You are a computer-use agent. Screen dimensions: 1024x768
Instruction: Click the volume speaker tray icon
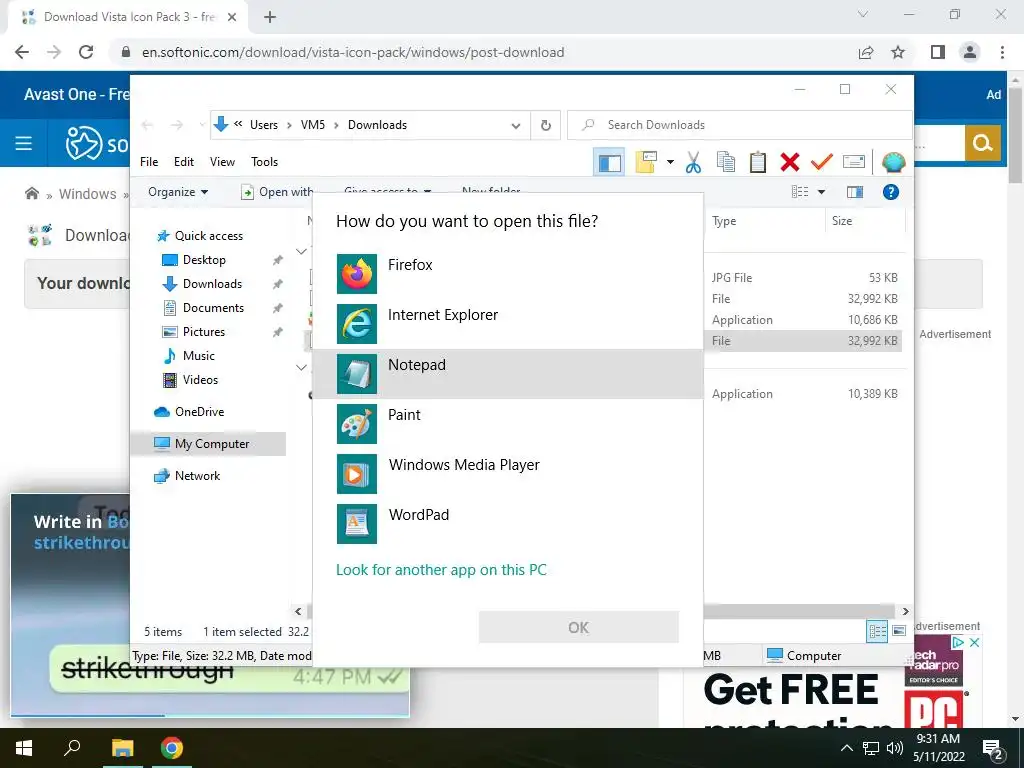pos(894,748)
